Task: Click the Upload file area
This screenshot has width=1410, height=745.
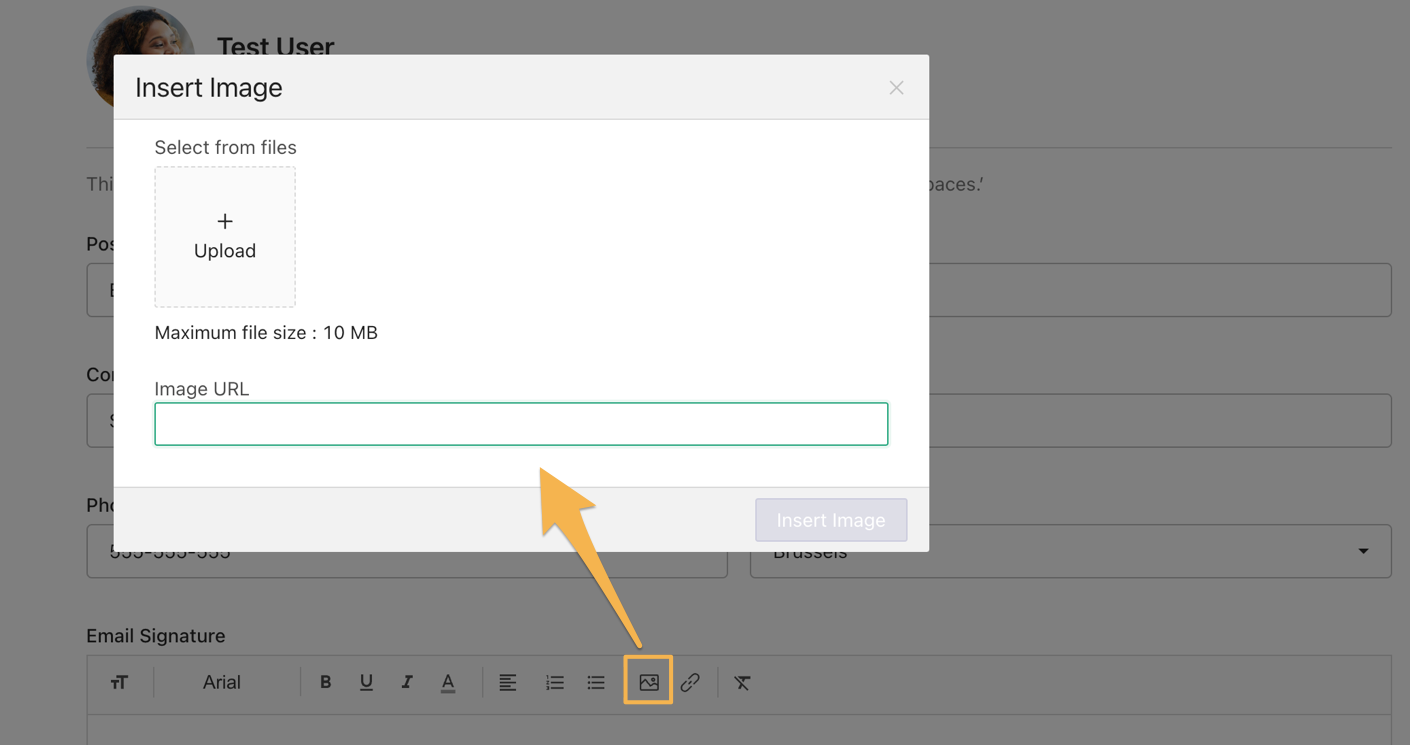Action: coord(224,237)
